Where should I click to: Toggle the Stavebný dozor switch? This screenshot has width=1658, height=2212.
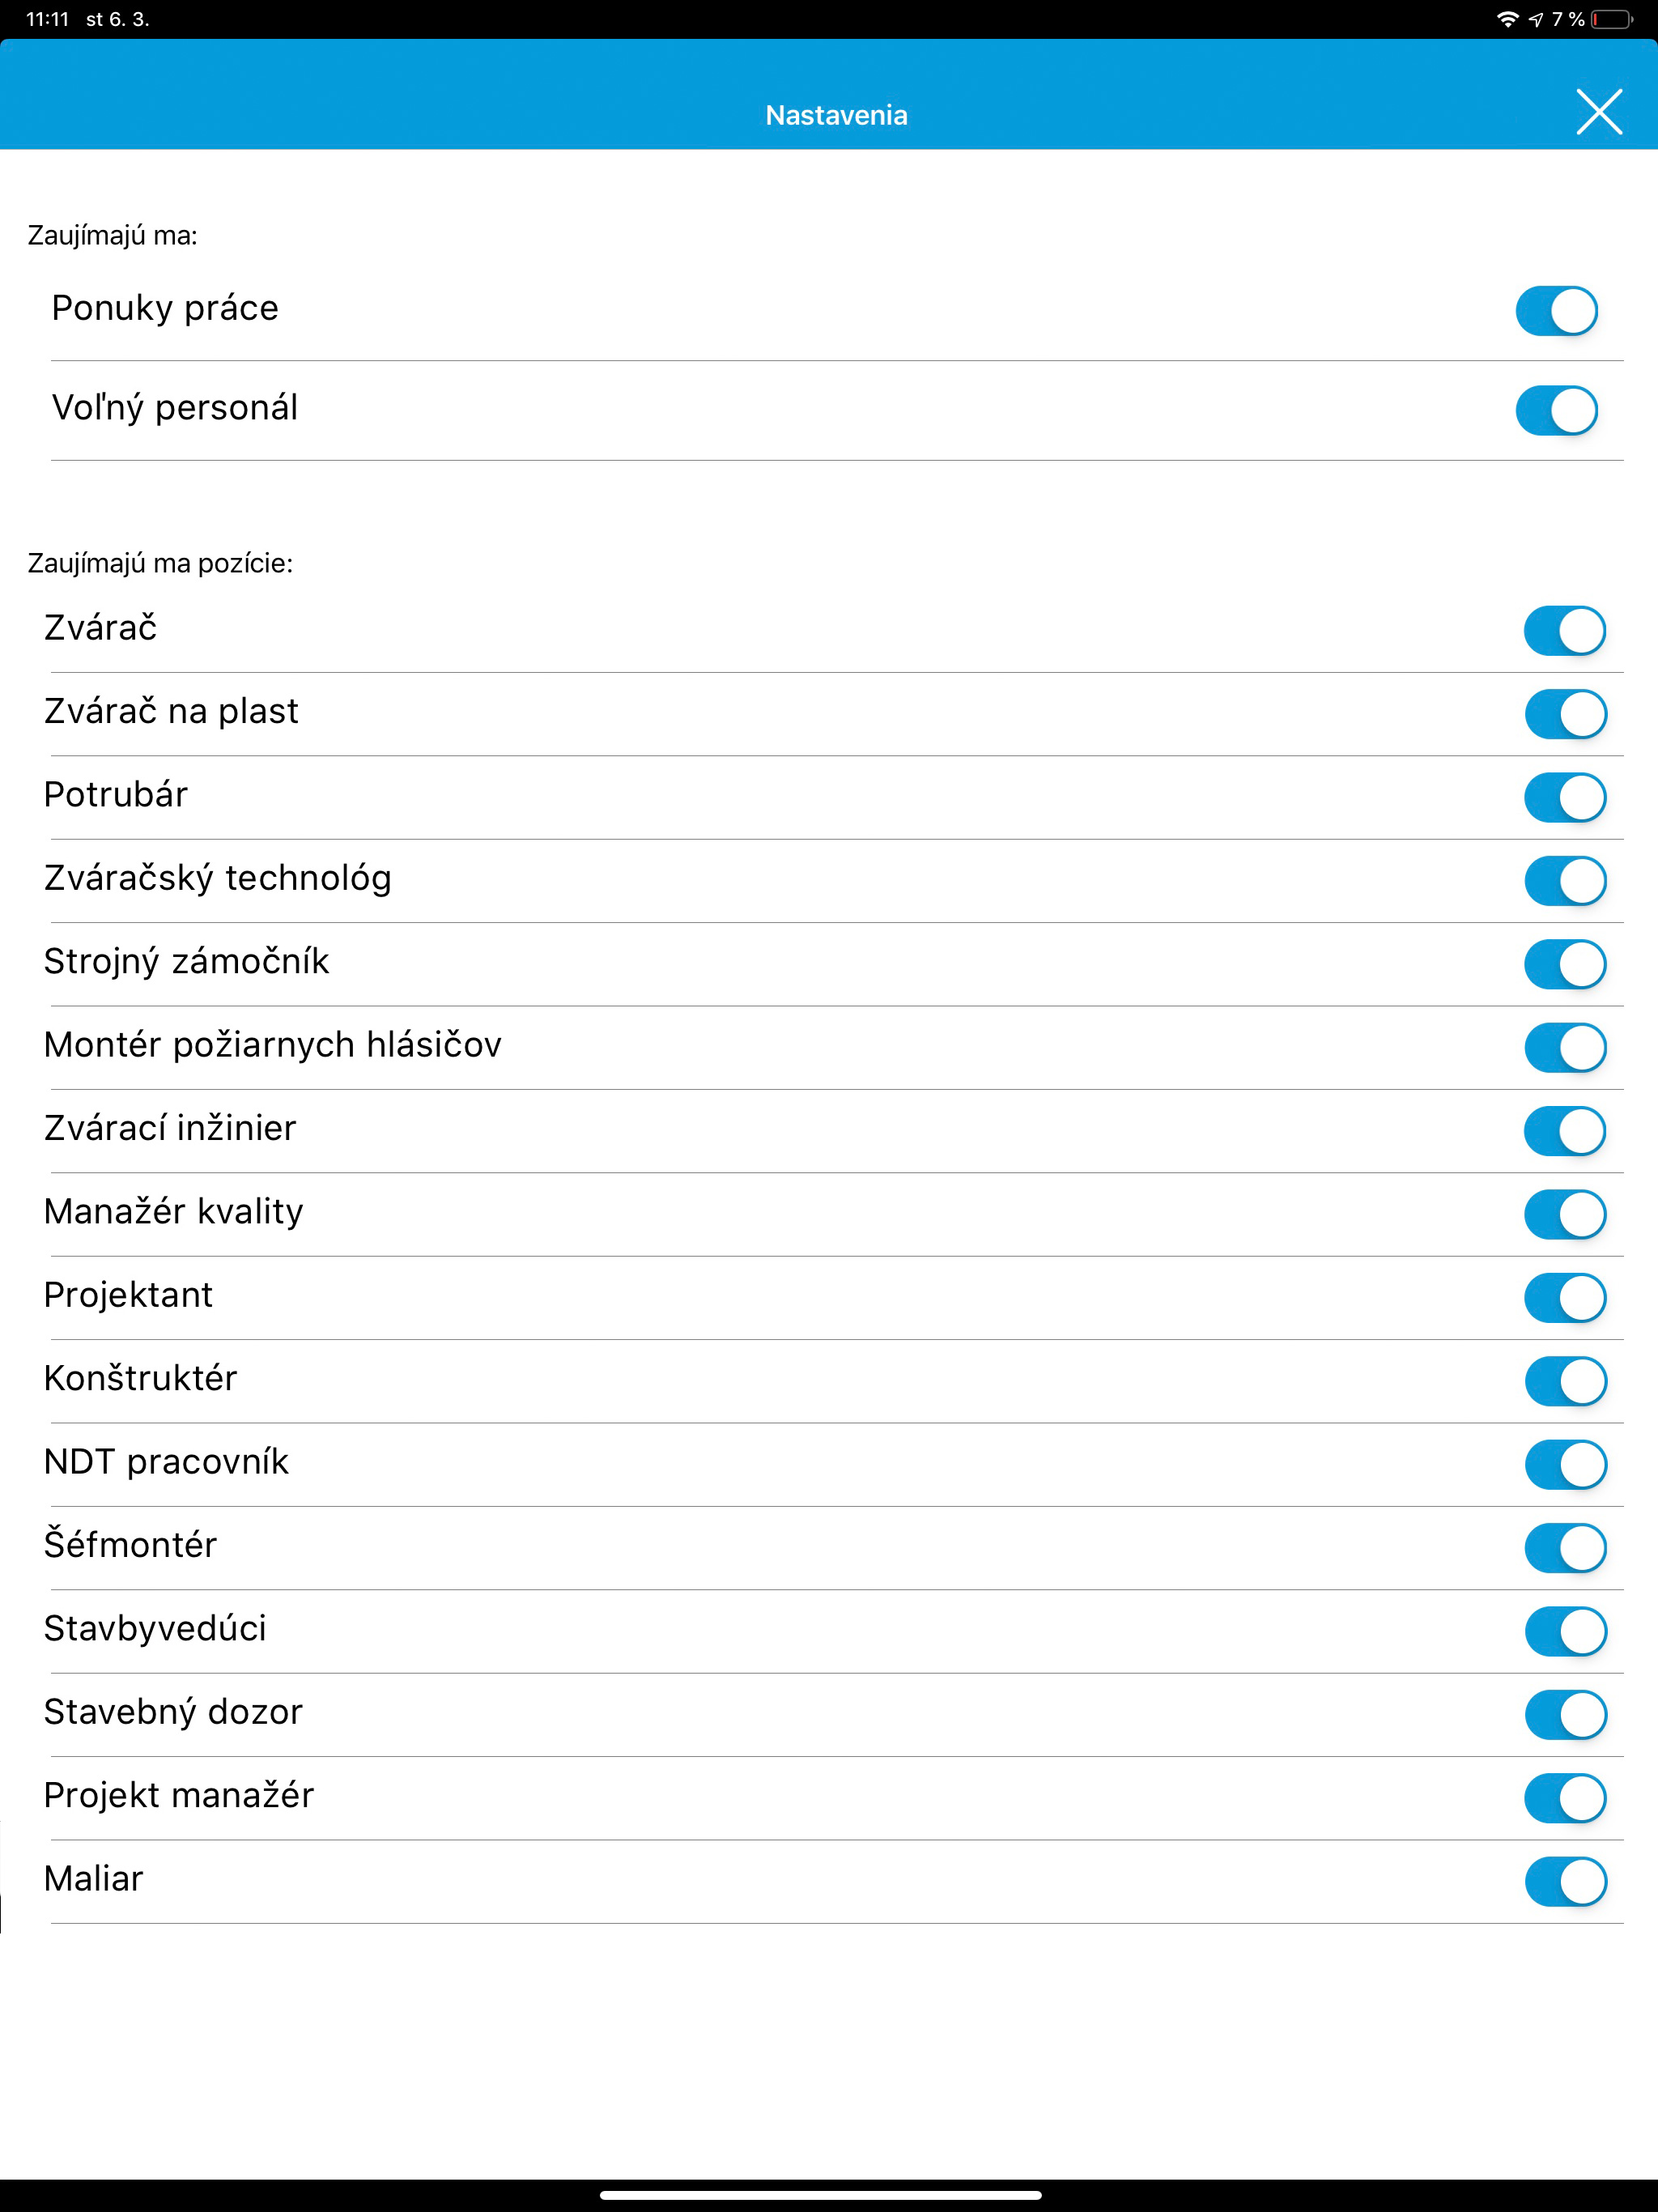pyautogui.click(x=1565, y=1714)
